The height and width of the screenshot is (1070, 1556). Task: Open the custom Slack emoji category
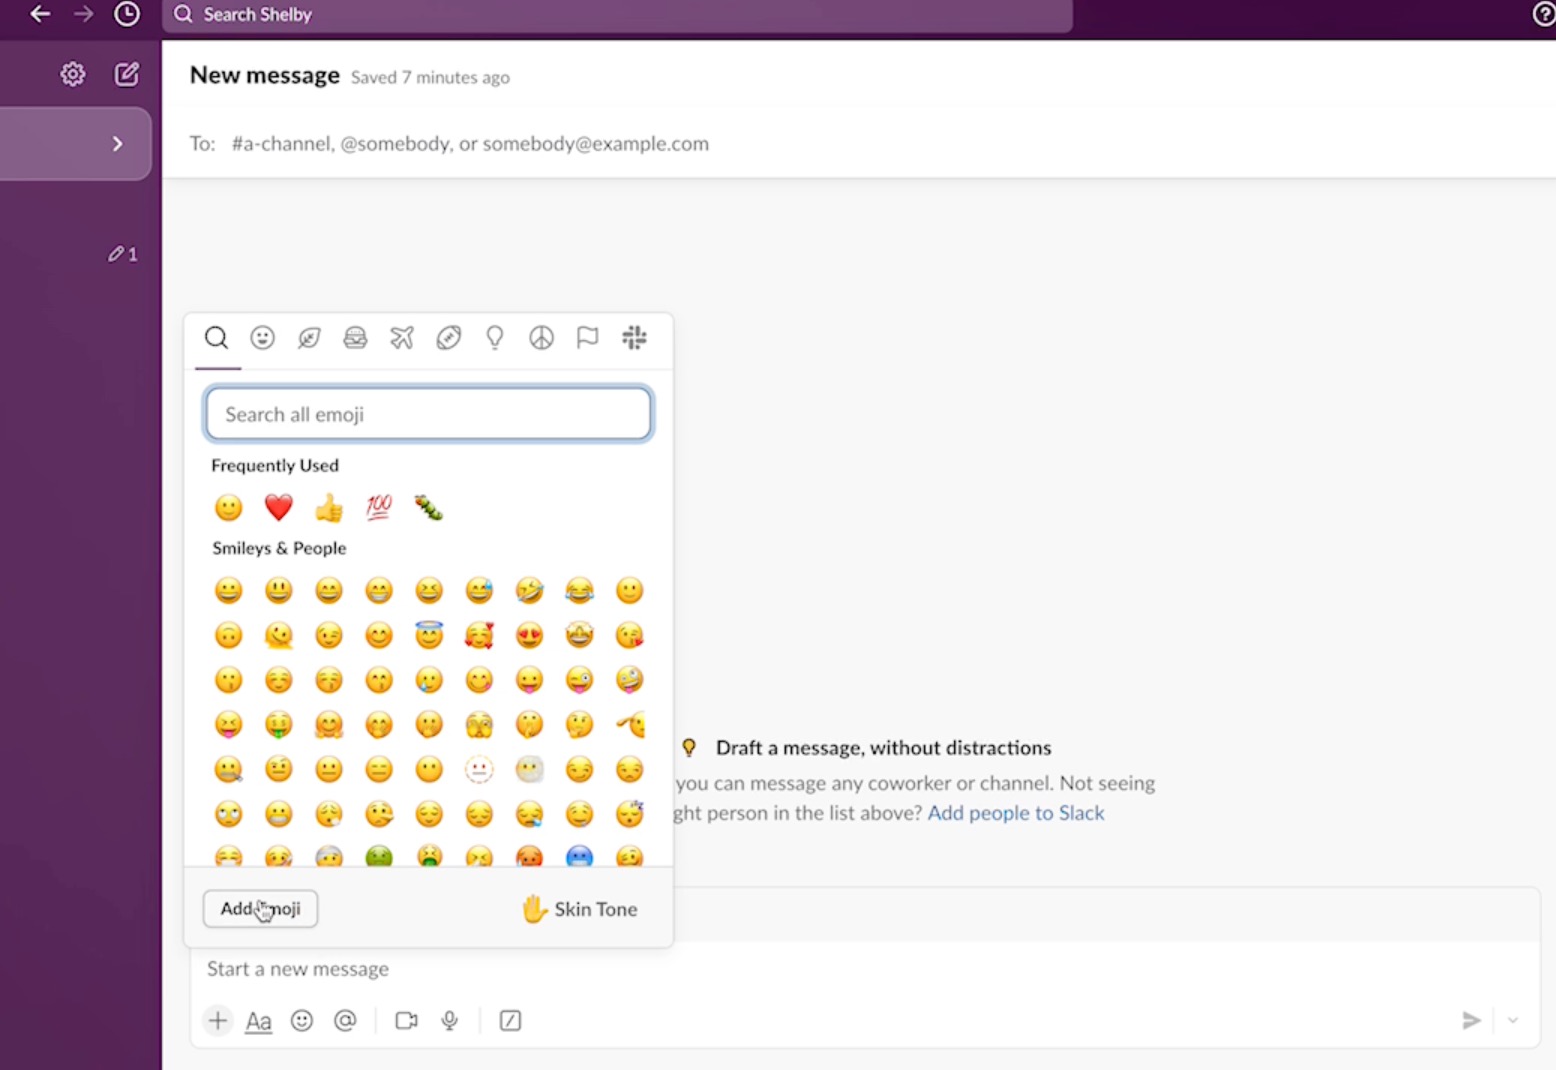click(x=634, y=338)
